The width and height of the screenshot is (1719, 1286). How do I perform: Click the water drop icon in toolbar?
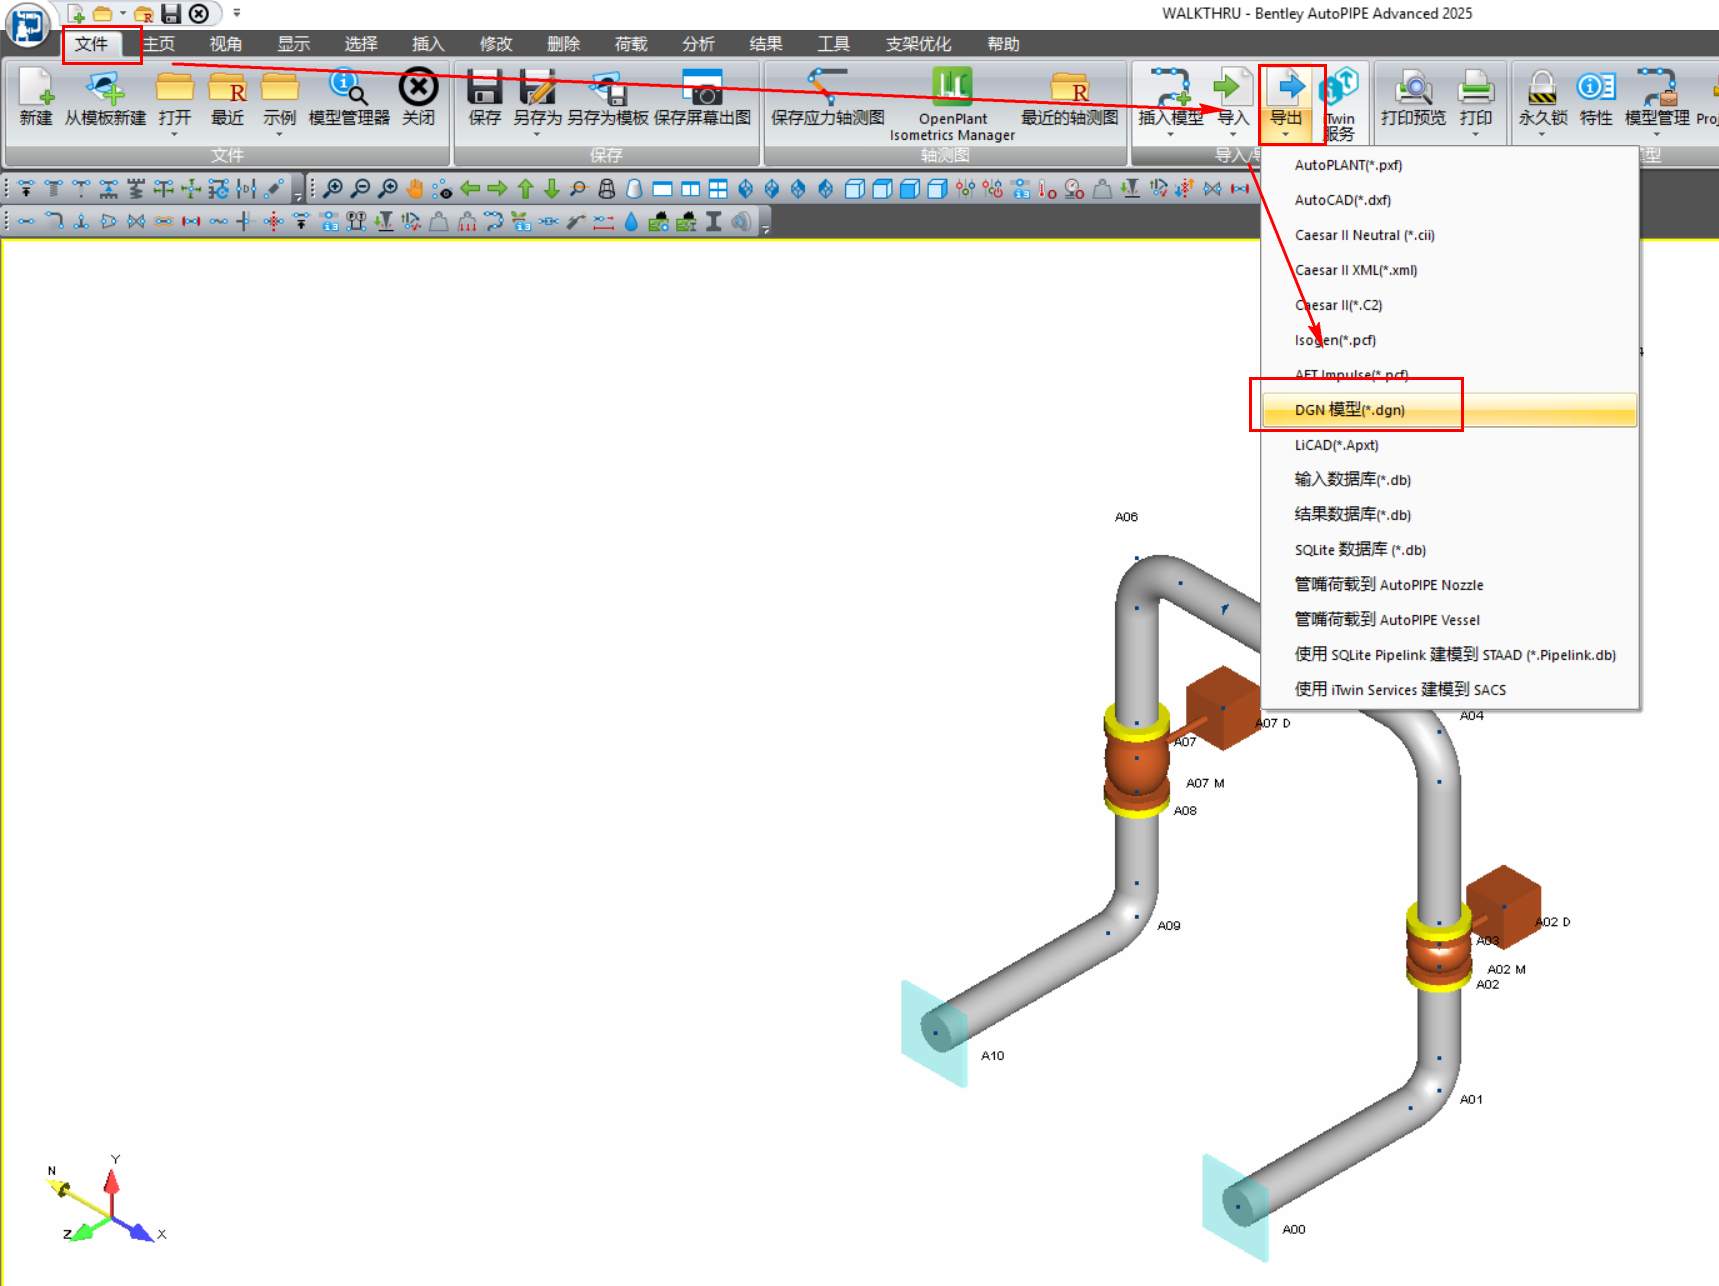631,222
